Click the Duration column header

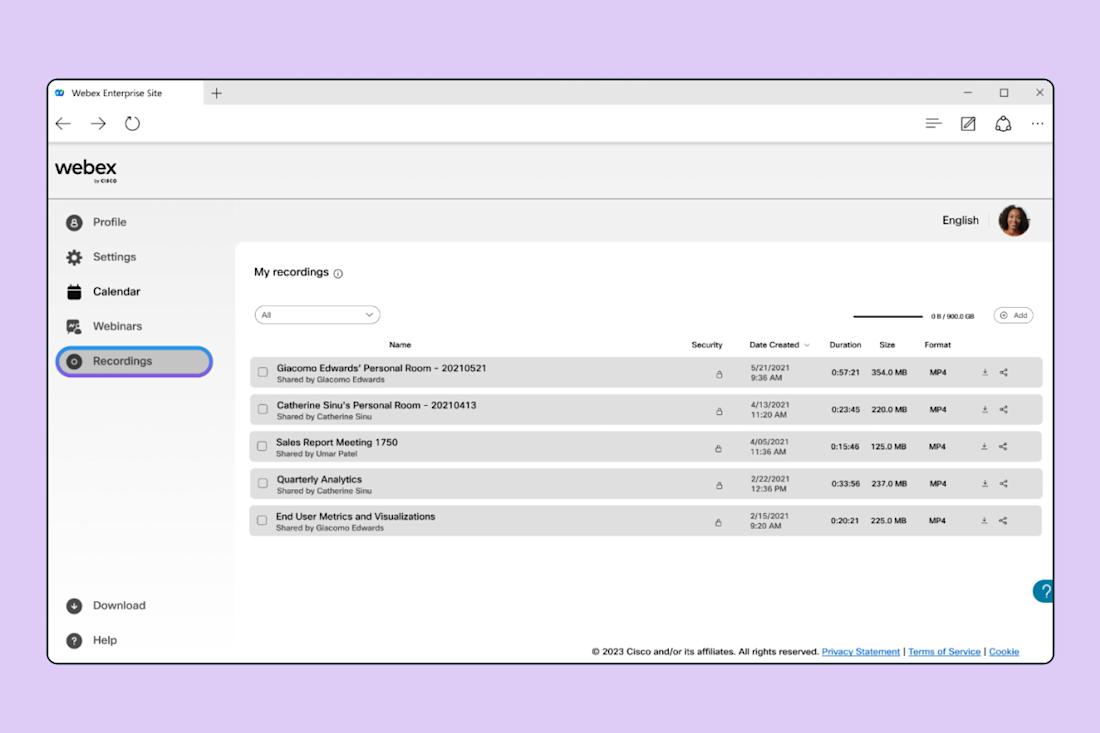click(x=845, y=345)
